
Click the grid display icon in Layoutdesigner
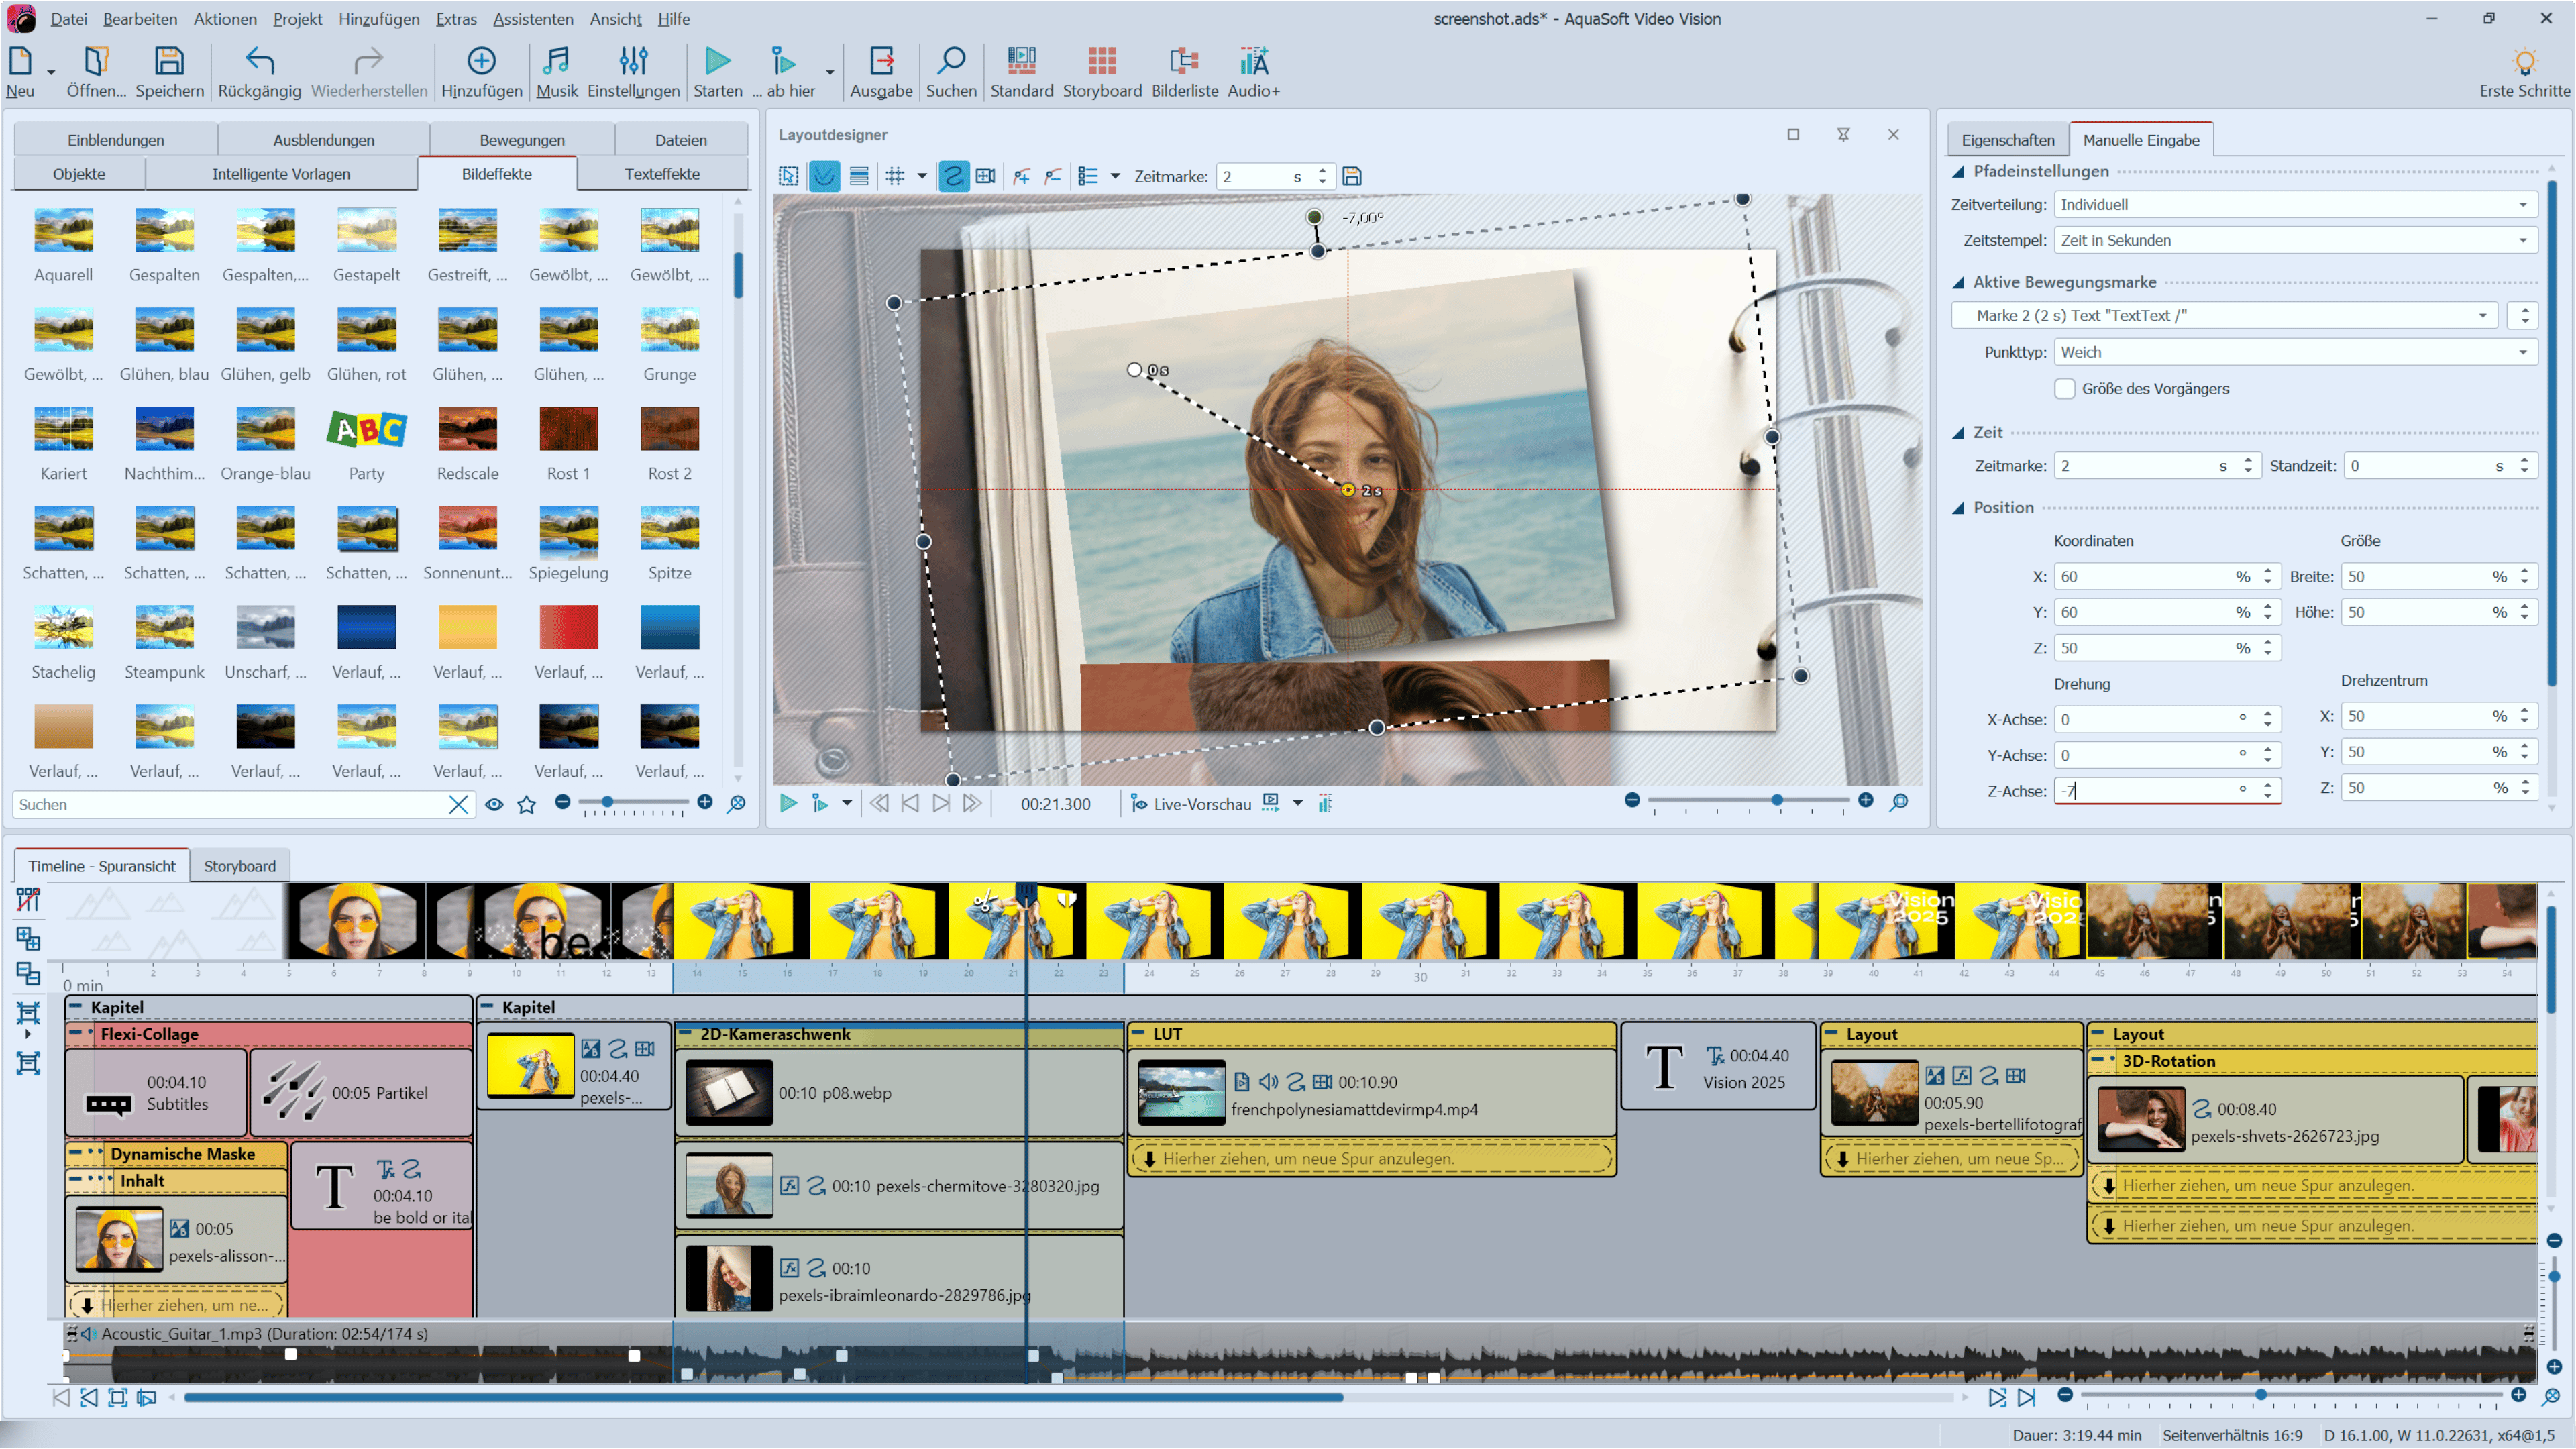point(895,176)
